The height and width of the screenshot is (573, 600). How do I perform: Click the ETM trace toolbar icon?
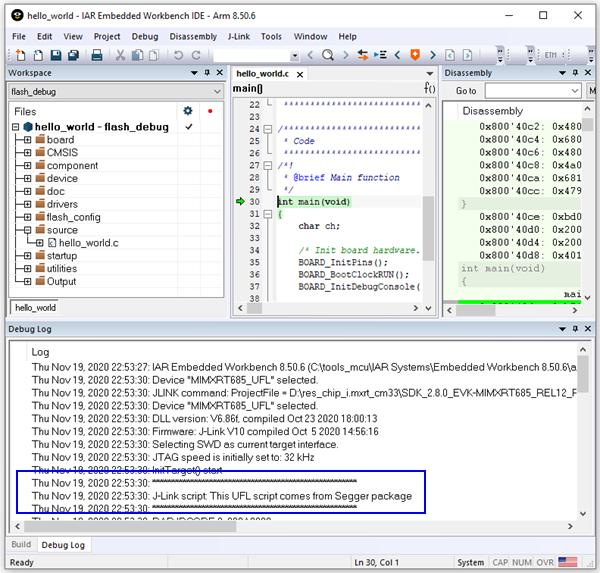[550, 56]
